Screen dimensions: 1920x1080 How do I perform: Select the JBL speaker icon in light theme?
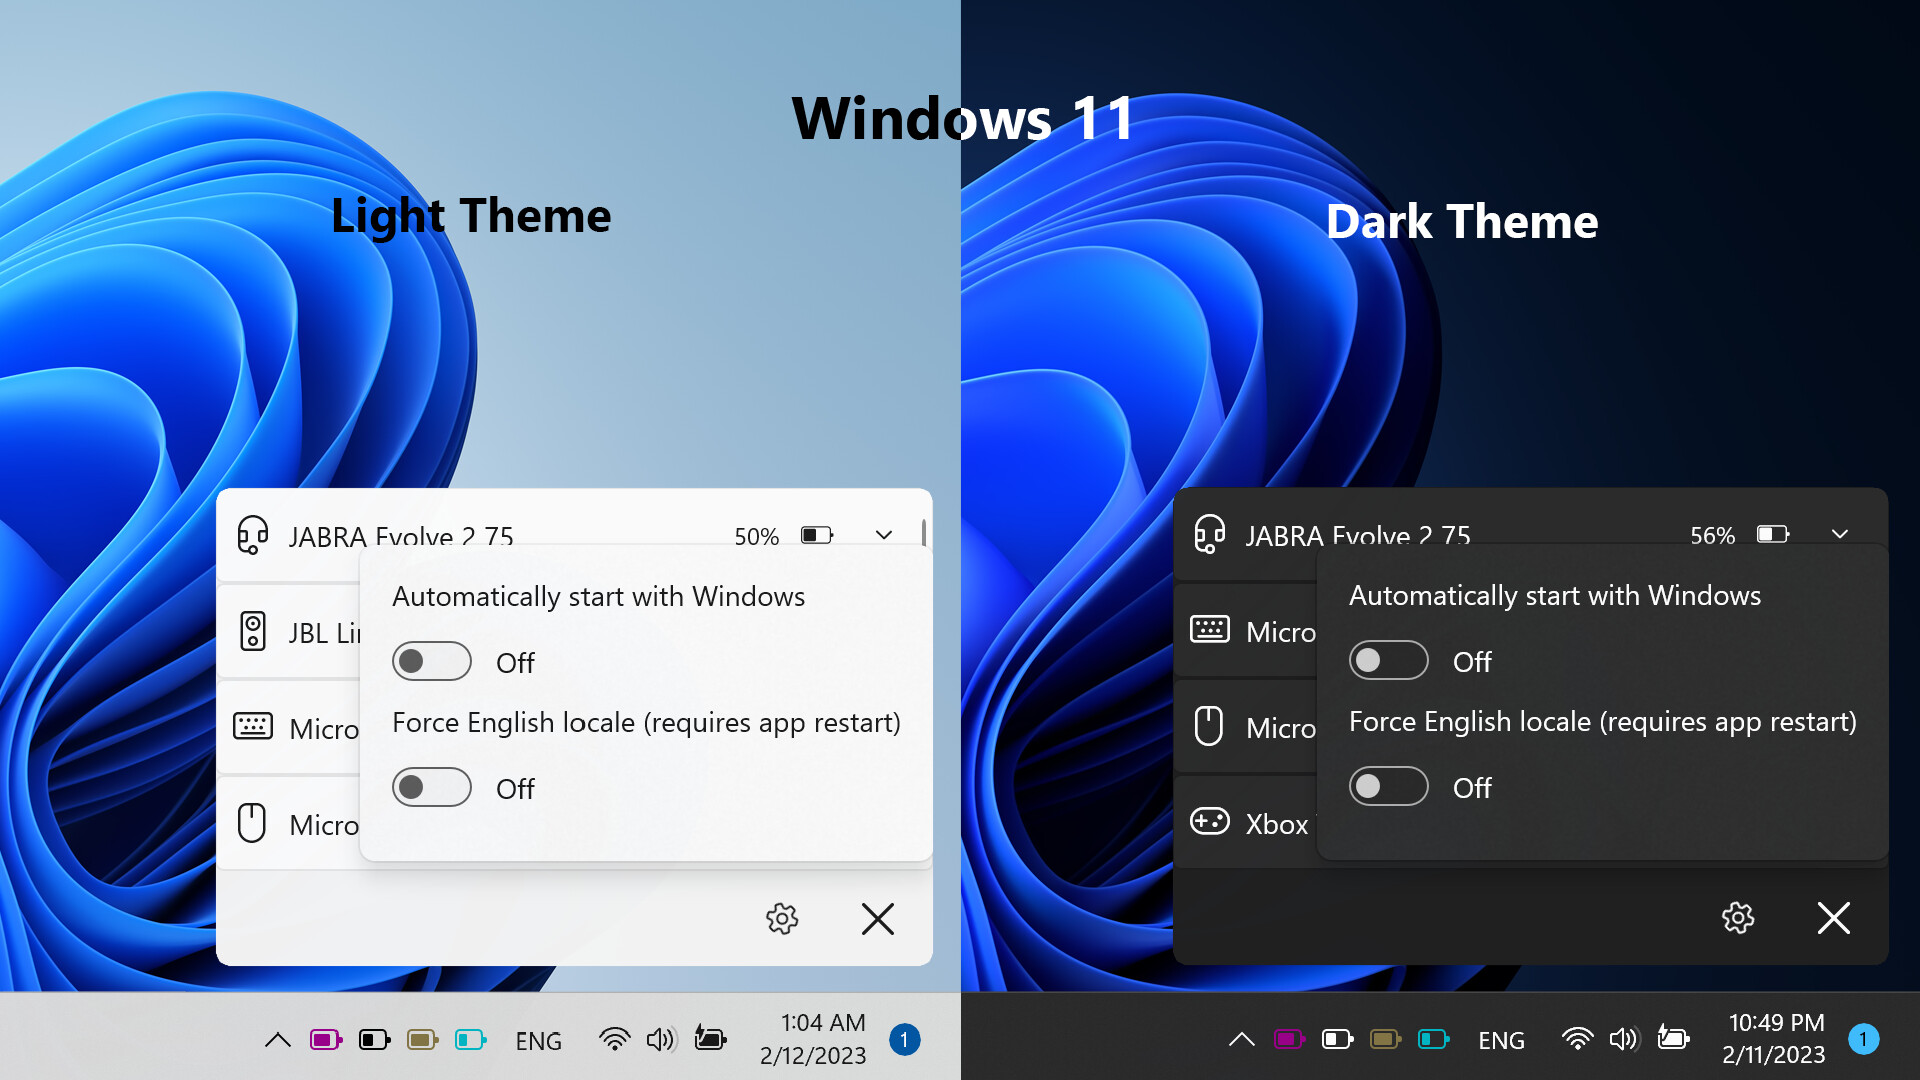[253, 630]
